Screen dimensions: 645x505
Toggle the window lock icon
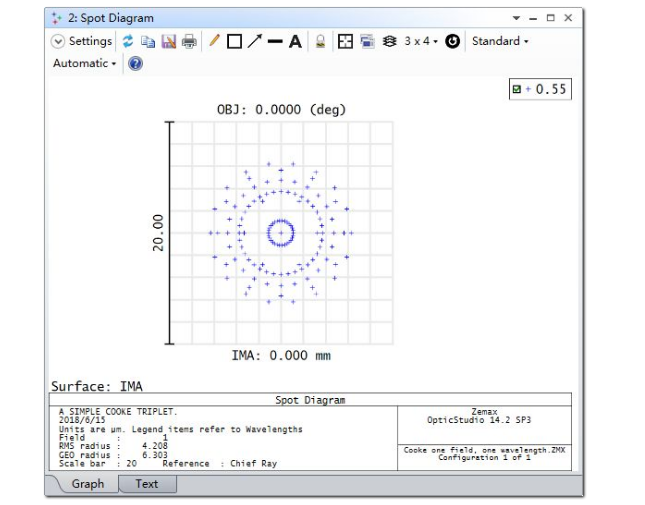[x=320, y=42]
